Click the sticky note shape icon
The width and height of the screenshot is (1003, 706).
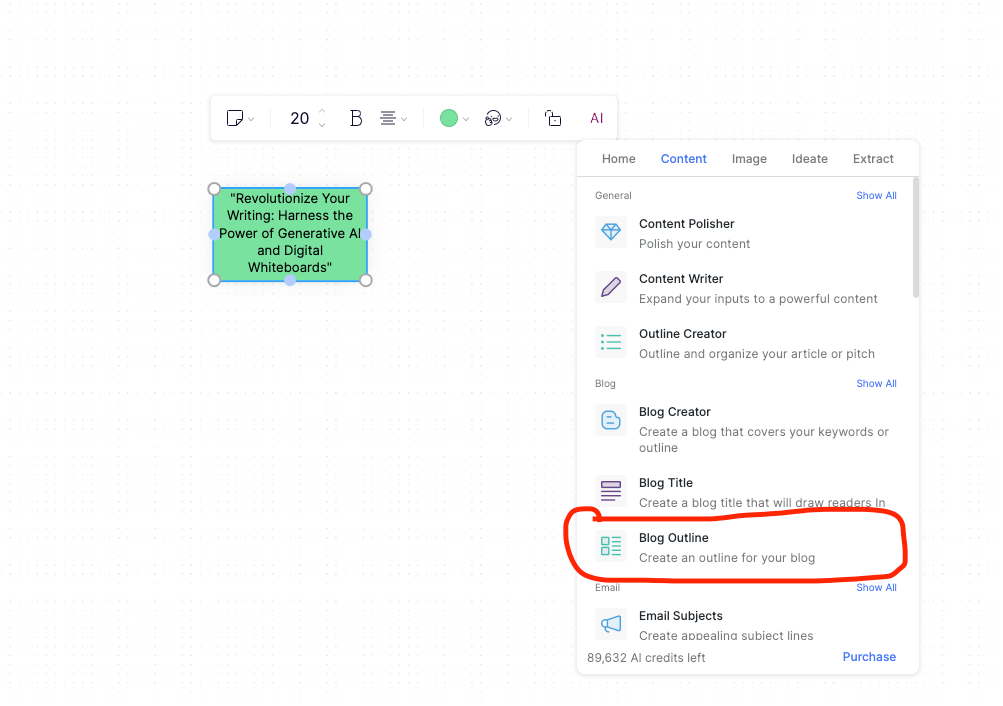tap(234, 118)
